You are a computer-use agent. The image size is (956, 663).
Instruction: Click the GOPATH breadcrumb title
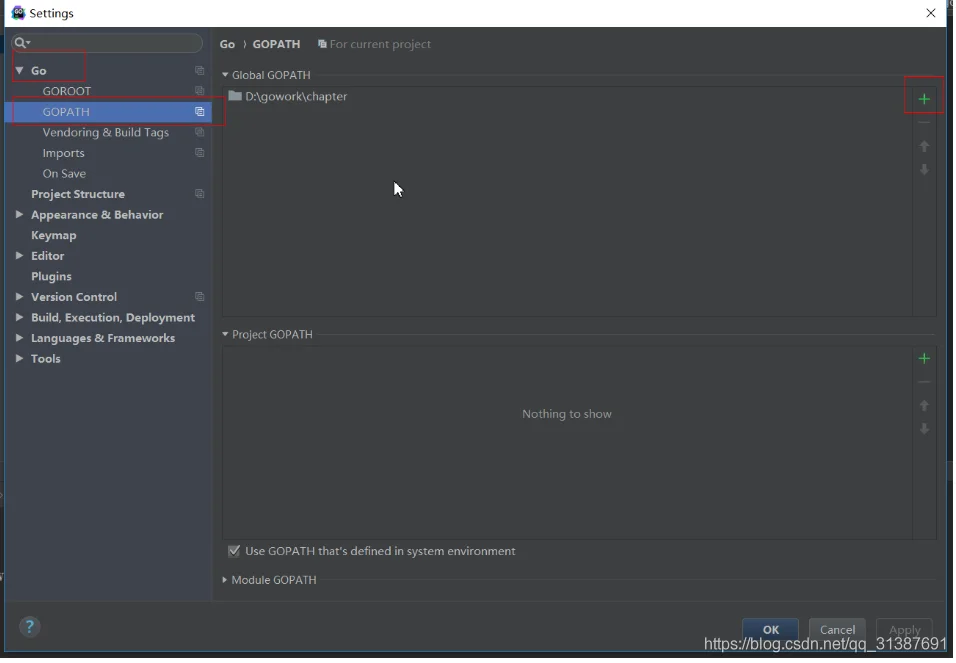(x=277, y=45)
